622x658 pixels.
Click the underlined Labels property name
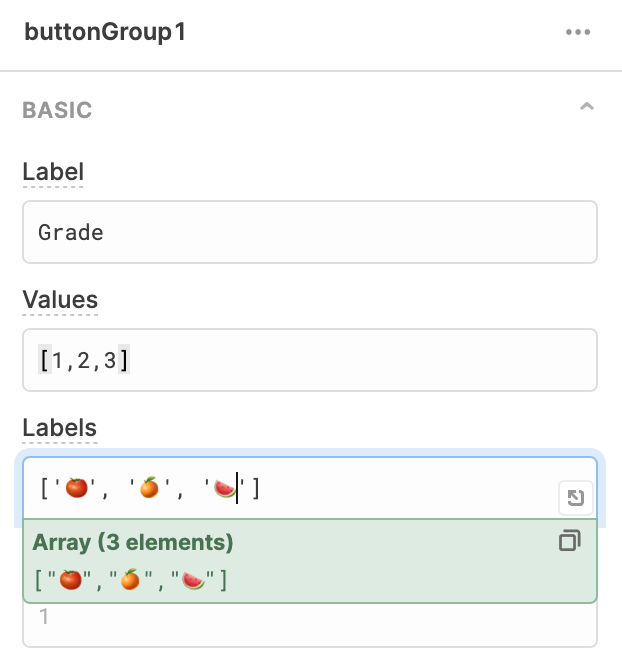pos(60,428)
